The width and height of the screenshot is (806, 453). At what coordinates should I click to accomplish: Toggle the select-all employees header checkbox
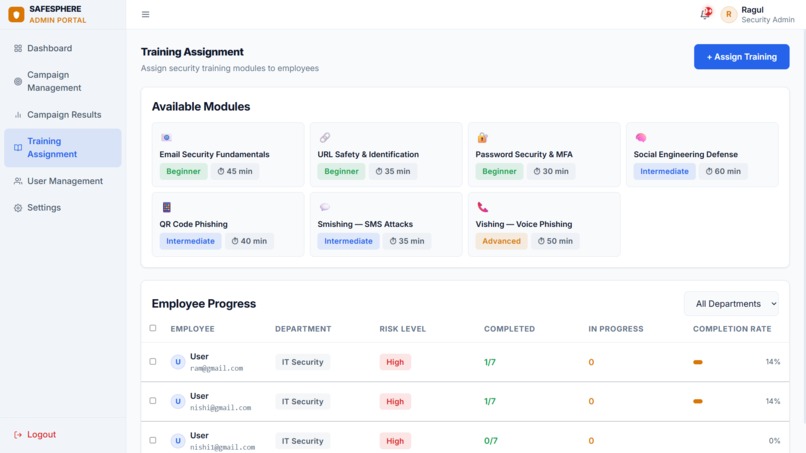click(153, 328)
